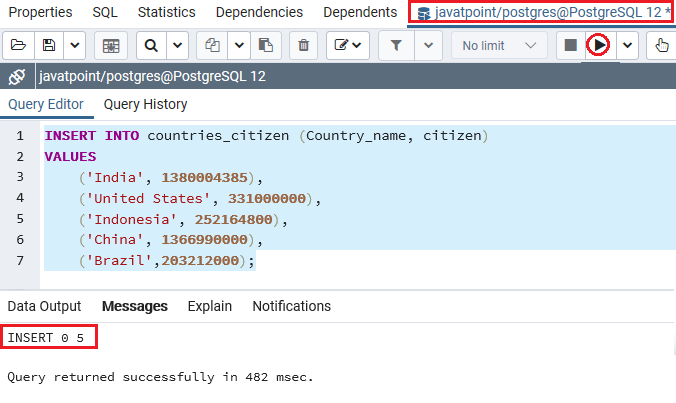Click the Stop query square button
This screenshot has height=403, width=676.
tap(570, 45)
